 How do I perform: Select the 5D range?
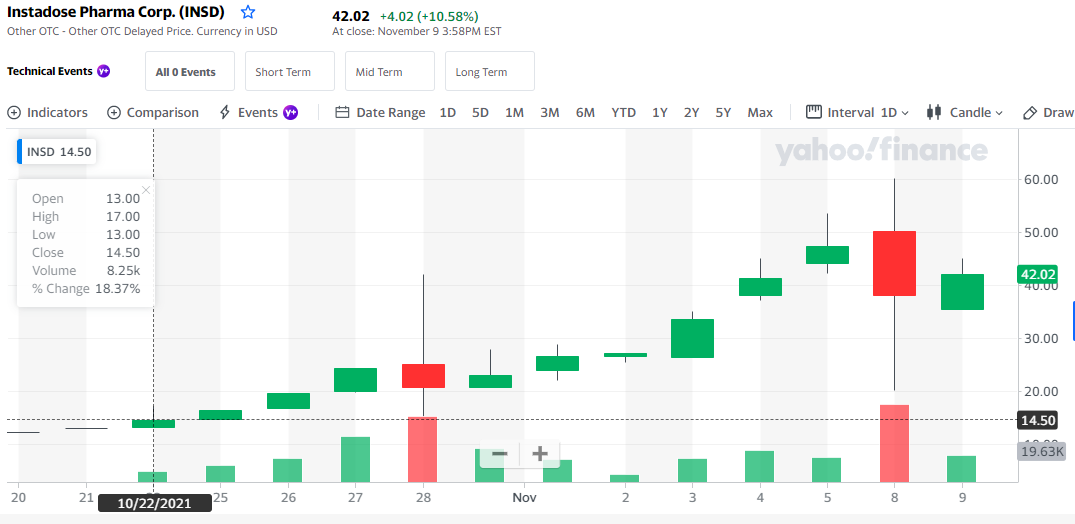481,112
